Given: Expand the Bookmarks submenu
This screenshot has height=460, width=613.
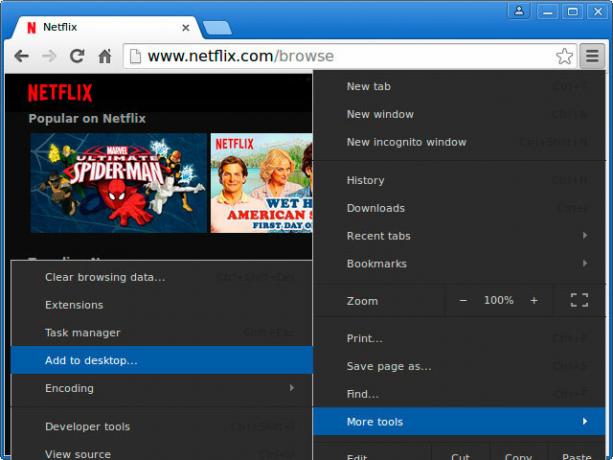Looking at the screenshot, I should 459,263.
